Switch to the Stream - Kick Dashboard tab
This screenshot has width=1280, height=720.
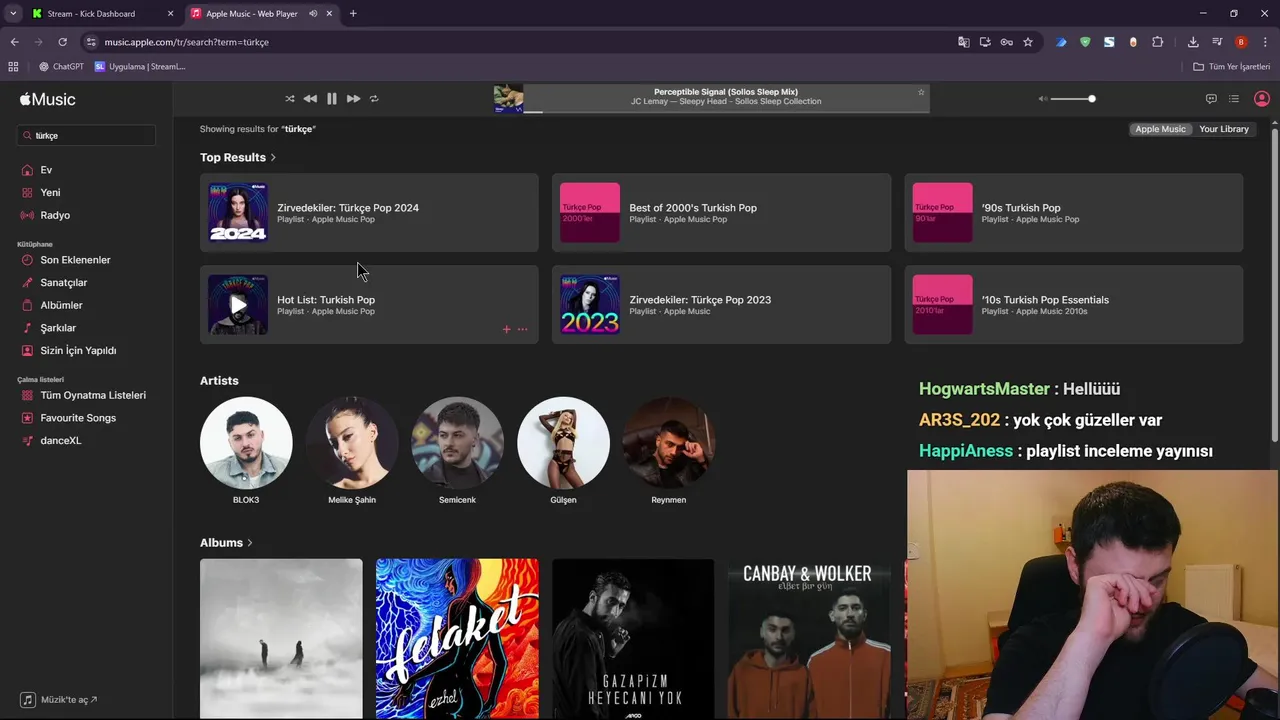[x=102, y=14]
